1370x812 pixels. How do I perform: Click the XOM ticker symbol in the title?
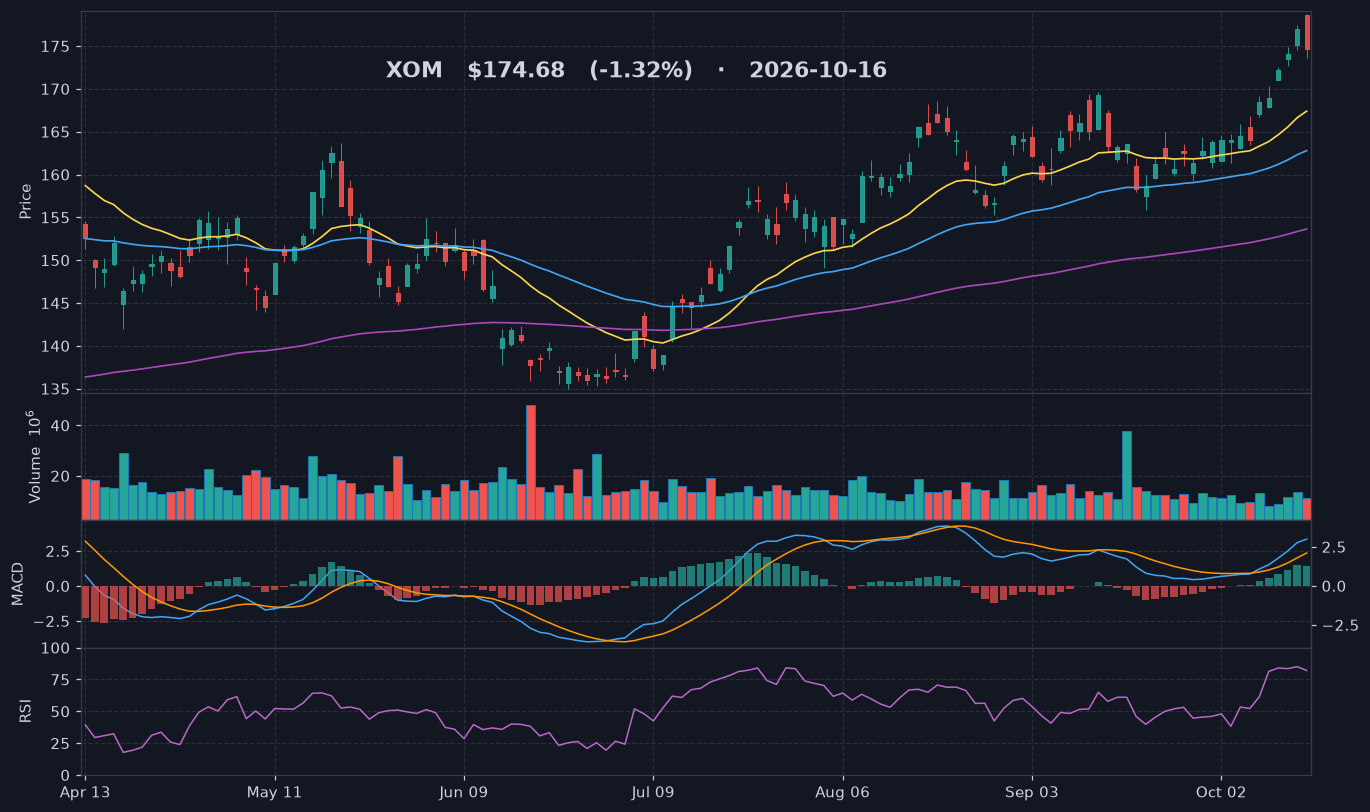tap(415, 70)
